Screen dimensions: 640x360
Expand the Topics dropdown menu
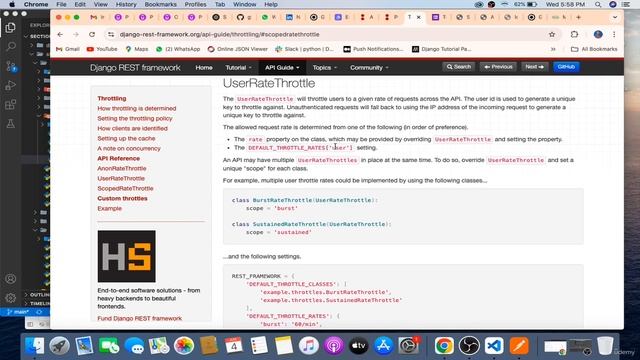click(x=324, y=68)
